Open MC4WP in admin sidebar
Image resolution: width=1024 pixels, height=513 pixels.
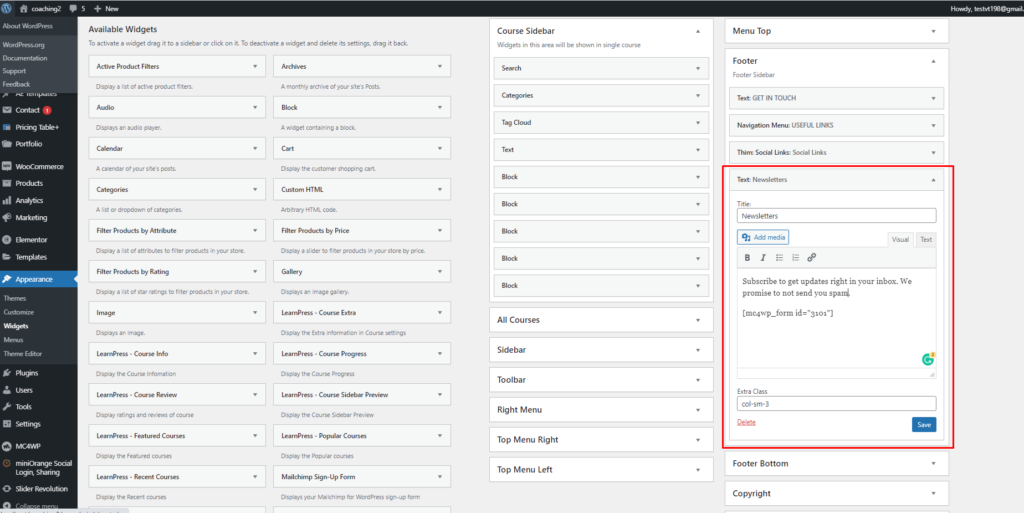(x=28, y=446)
